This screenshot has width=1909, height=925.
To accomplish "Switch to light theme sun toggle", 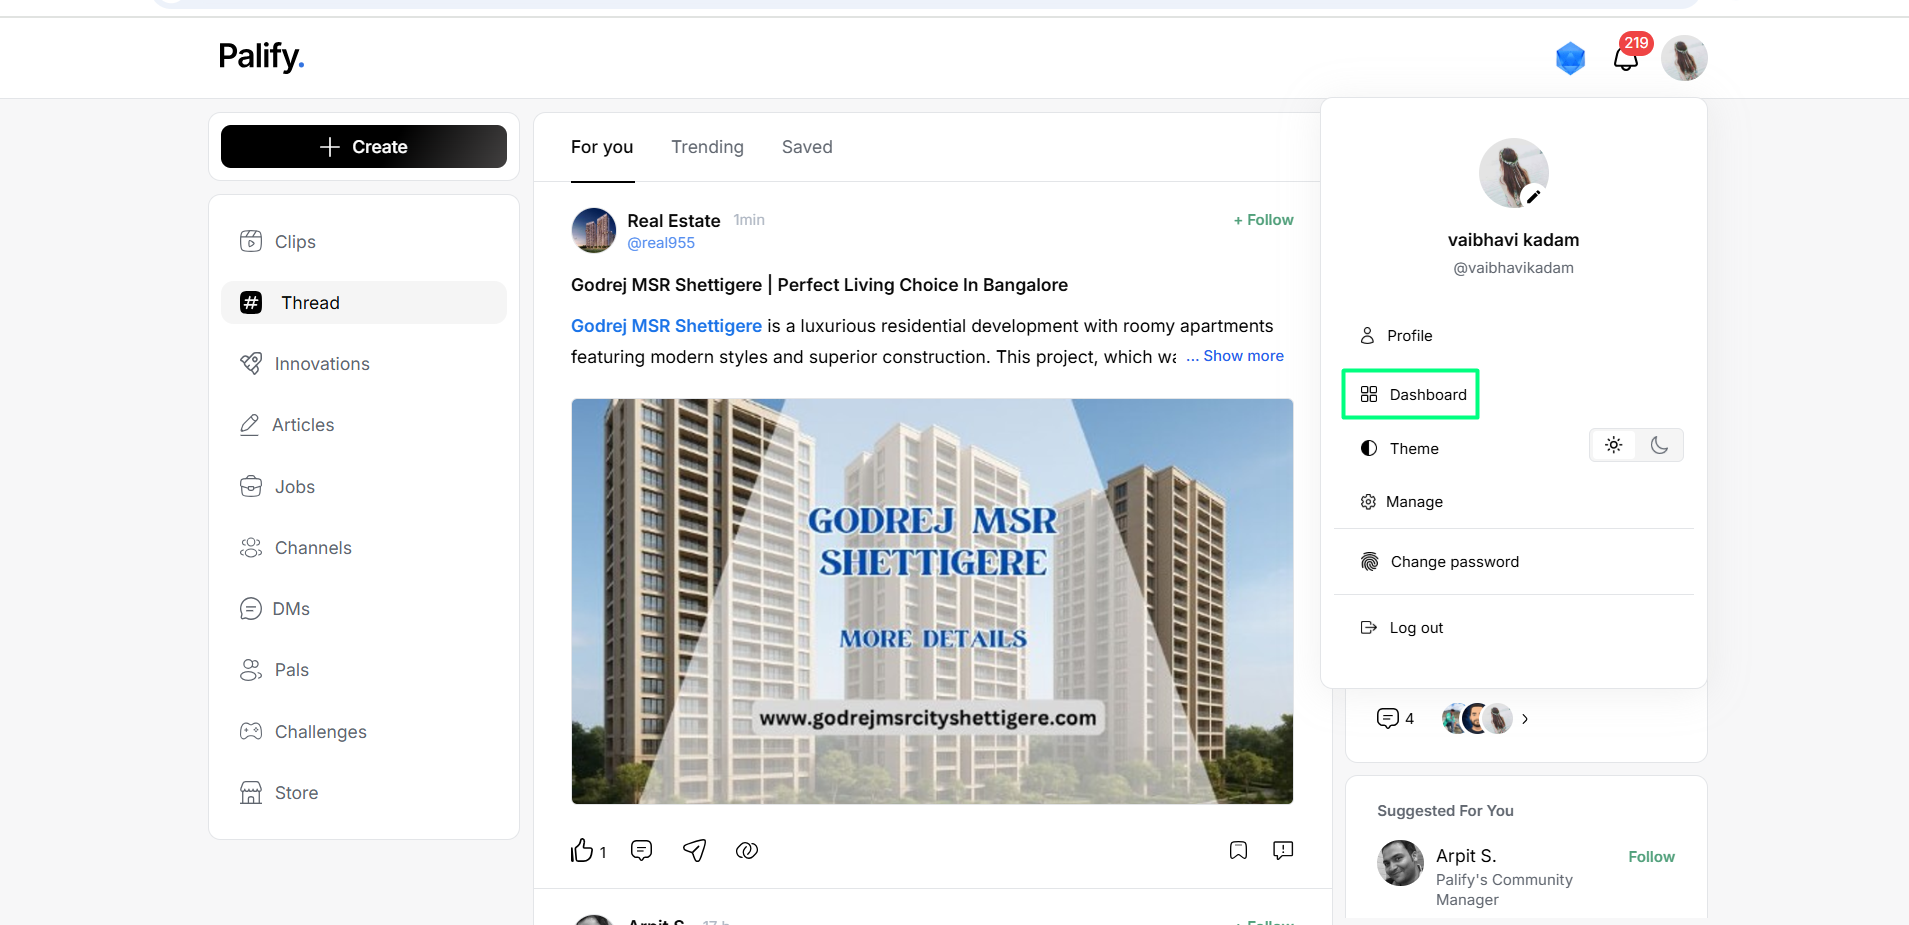I will pos(1613,445).
